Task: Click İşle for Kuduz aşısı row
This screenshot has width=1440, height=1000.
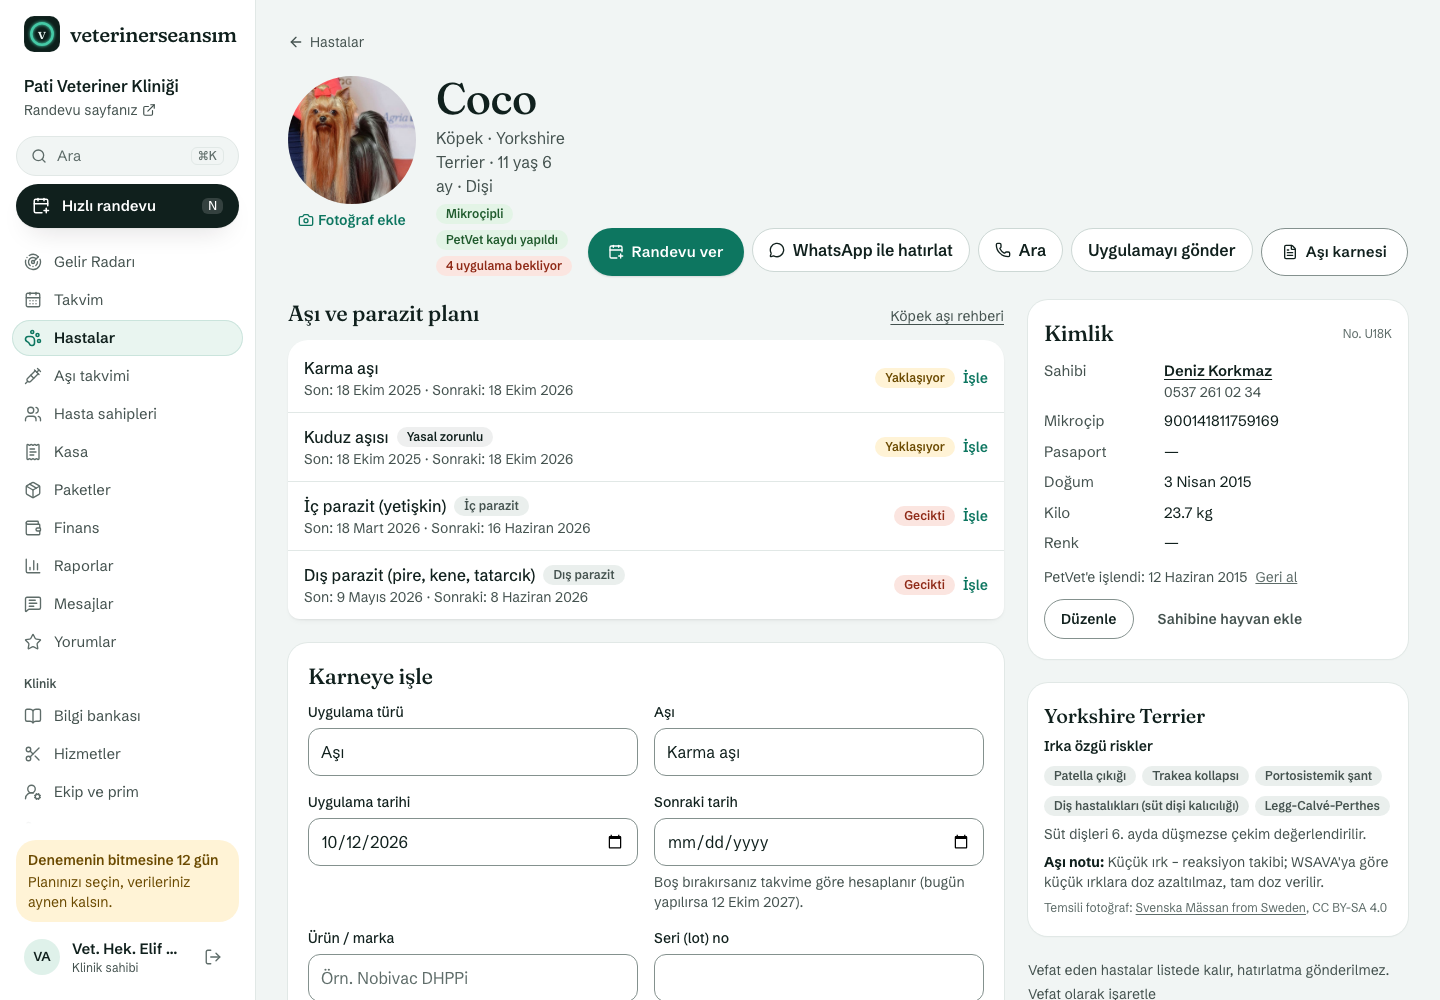Action: (975, 446)
